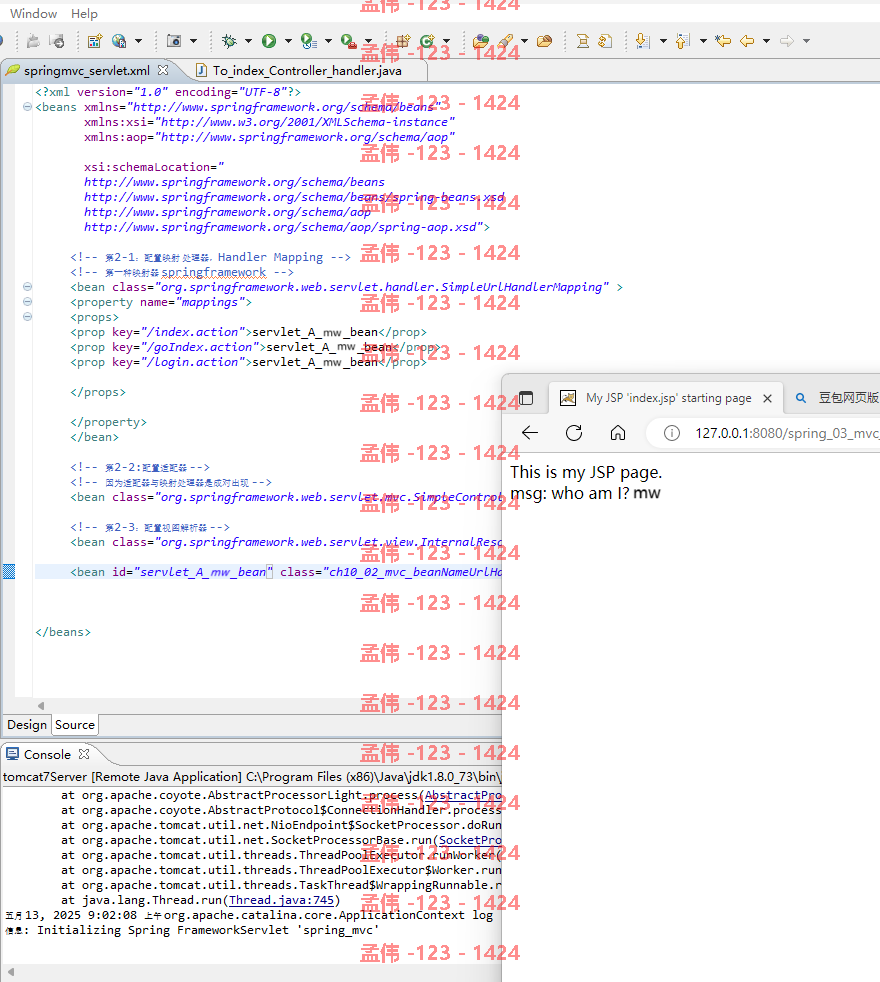Switch to To_index_Controller_handler.java tab
The image size is (880, 982).
point(307,71)
